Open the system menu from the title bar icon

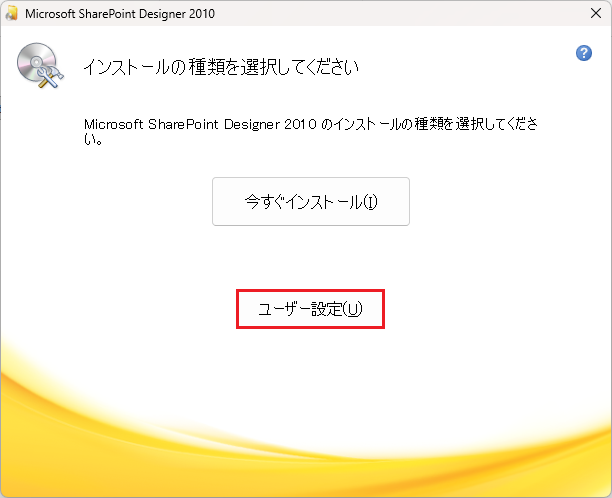[11, 14]
